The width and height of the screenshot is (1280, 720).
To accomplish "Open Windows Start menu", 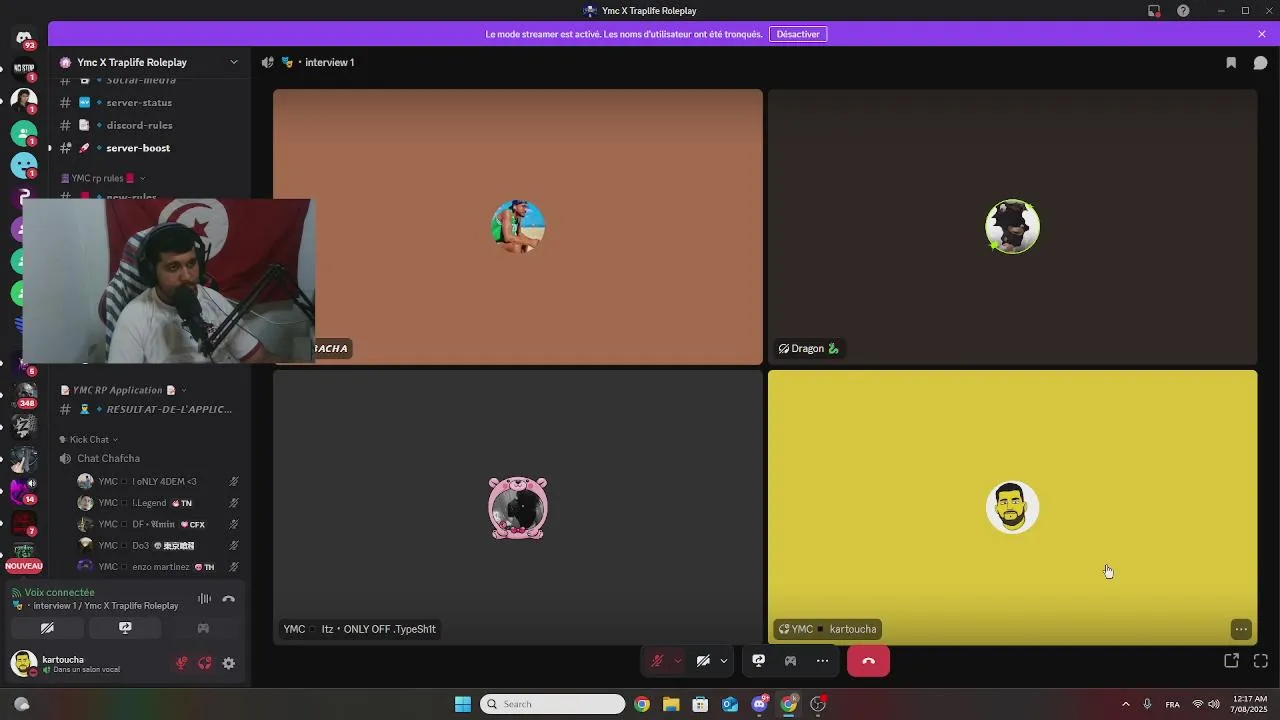I will [463, 704].
